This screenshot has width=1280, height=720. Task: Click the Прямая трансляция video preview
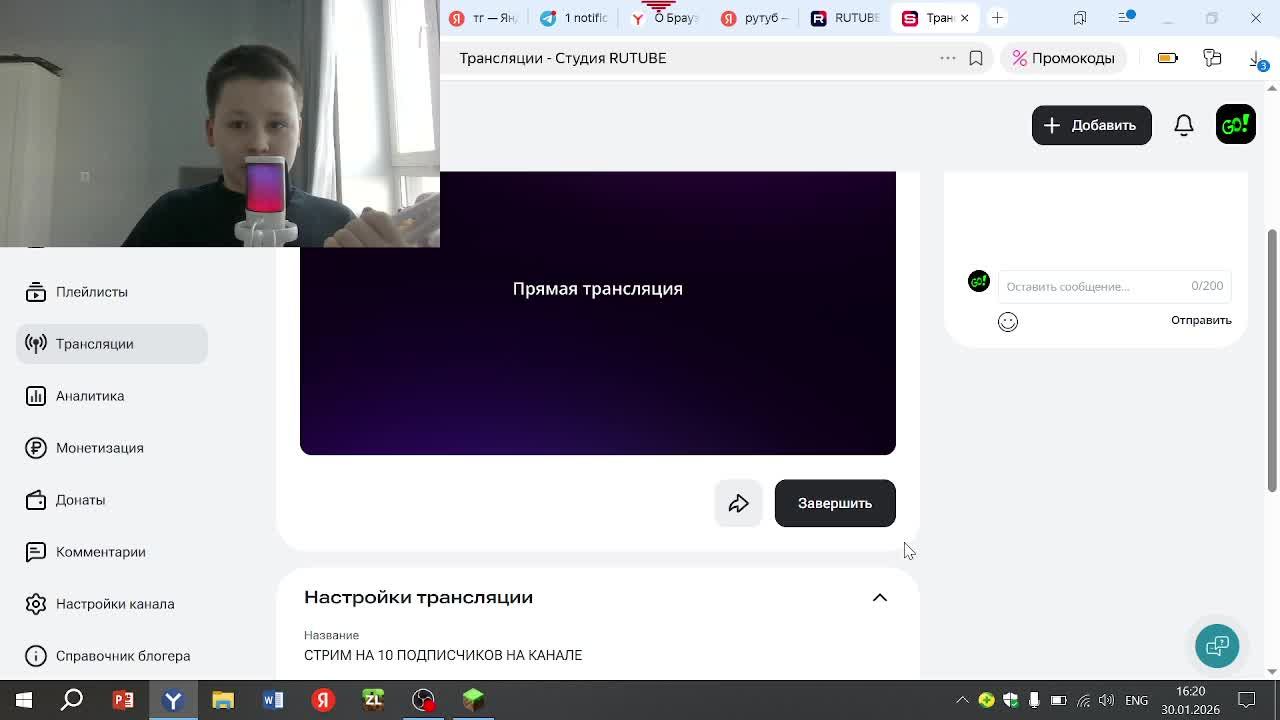[x=598, y=313]
